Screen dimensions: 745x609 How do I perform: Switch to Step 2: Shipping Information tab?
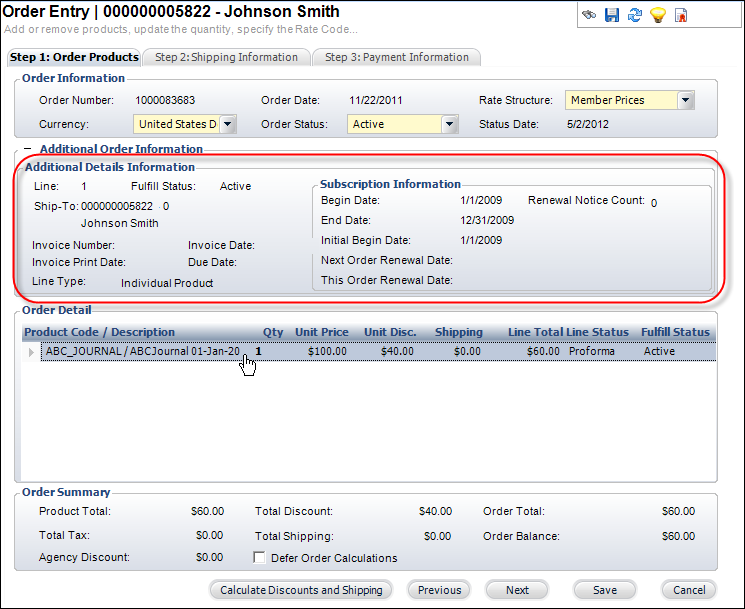point(226,57)
